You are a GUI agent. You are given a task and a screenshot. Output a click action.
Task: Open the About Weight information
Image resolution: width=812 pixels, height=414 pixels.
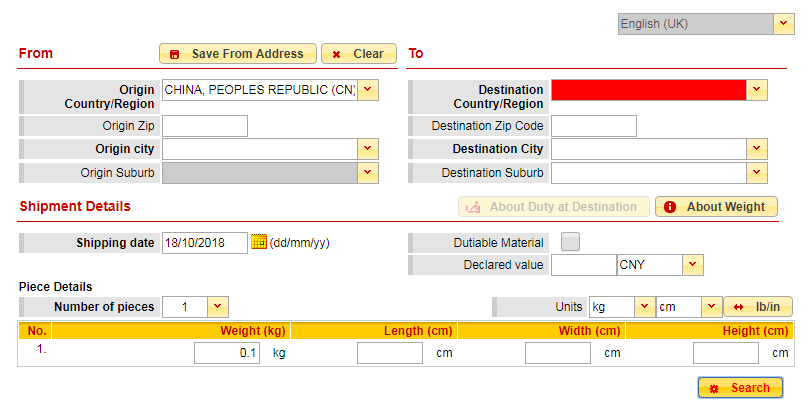coord(716,207)
